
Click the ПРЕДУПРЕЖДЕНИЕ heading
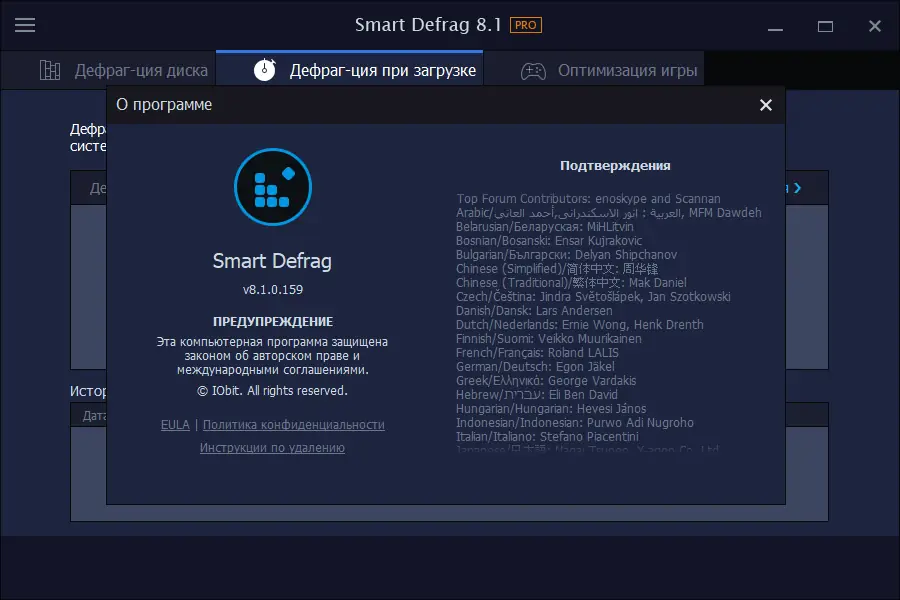point(273,322)
